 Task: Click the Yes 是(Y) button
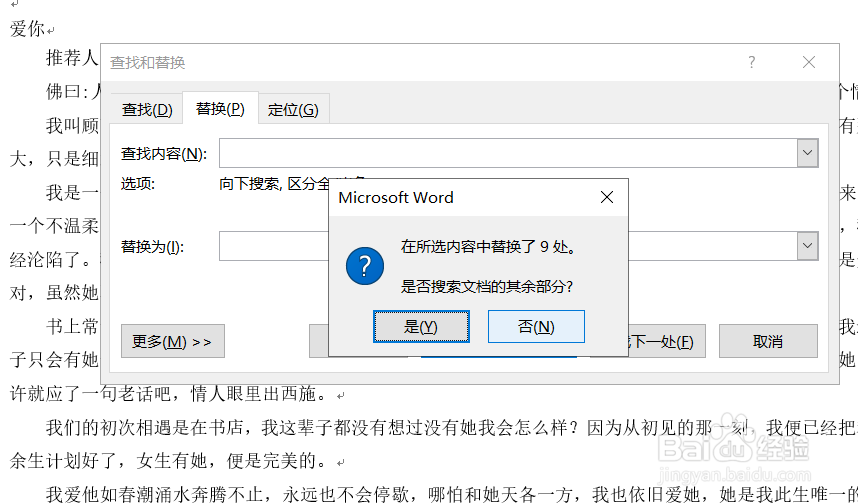(421, 327)
